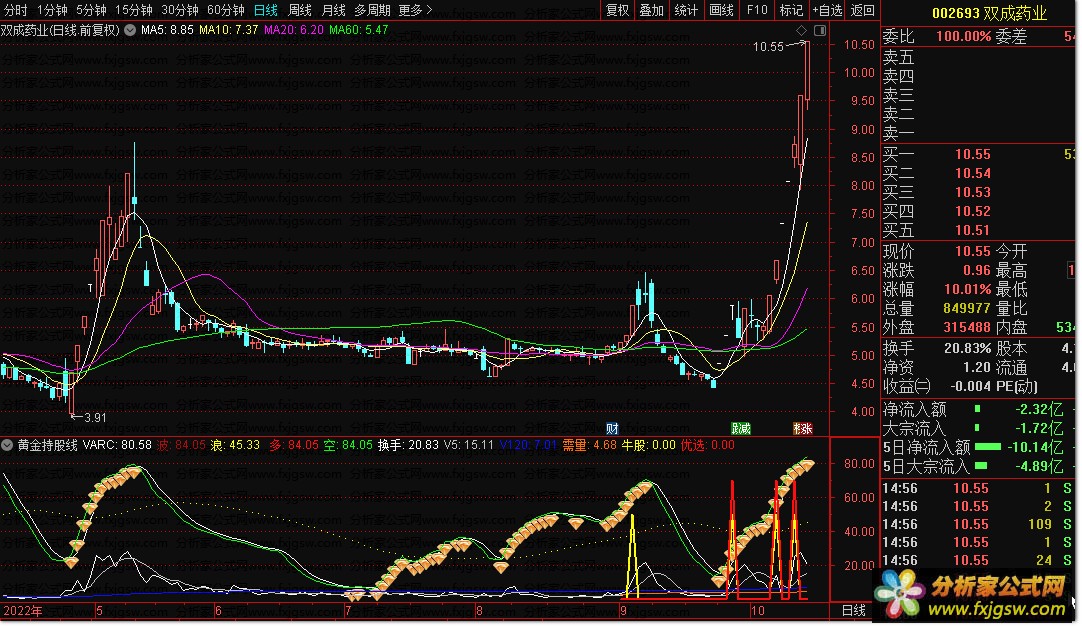Click the 复权 price adjustment button
The width and height of the screenshot is (1082, 626).
(x=618, y=10)
